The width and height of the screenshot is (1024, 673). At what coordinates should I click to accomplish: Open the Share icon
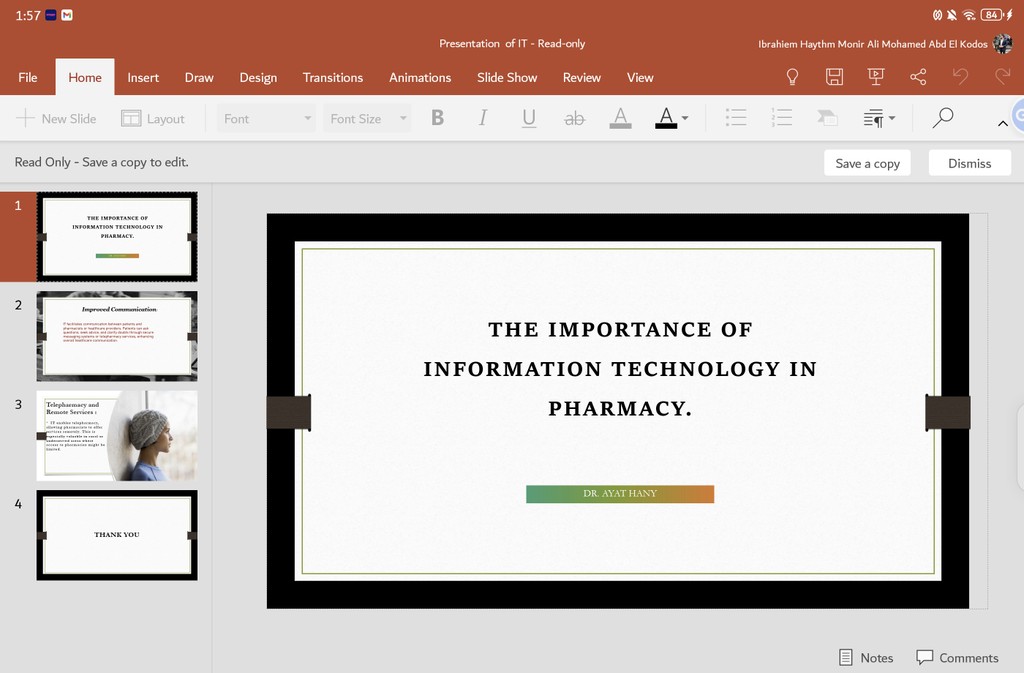click(918, 77)
